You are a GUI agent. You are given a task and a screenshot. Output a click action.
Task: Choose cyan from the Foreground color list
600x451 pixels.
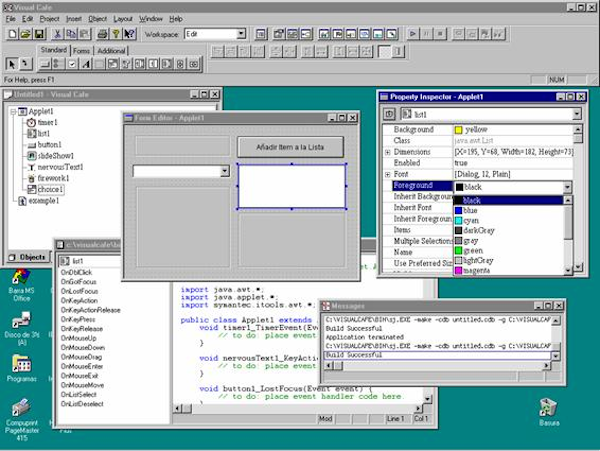pyautogui.click(x=471, y=221)
